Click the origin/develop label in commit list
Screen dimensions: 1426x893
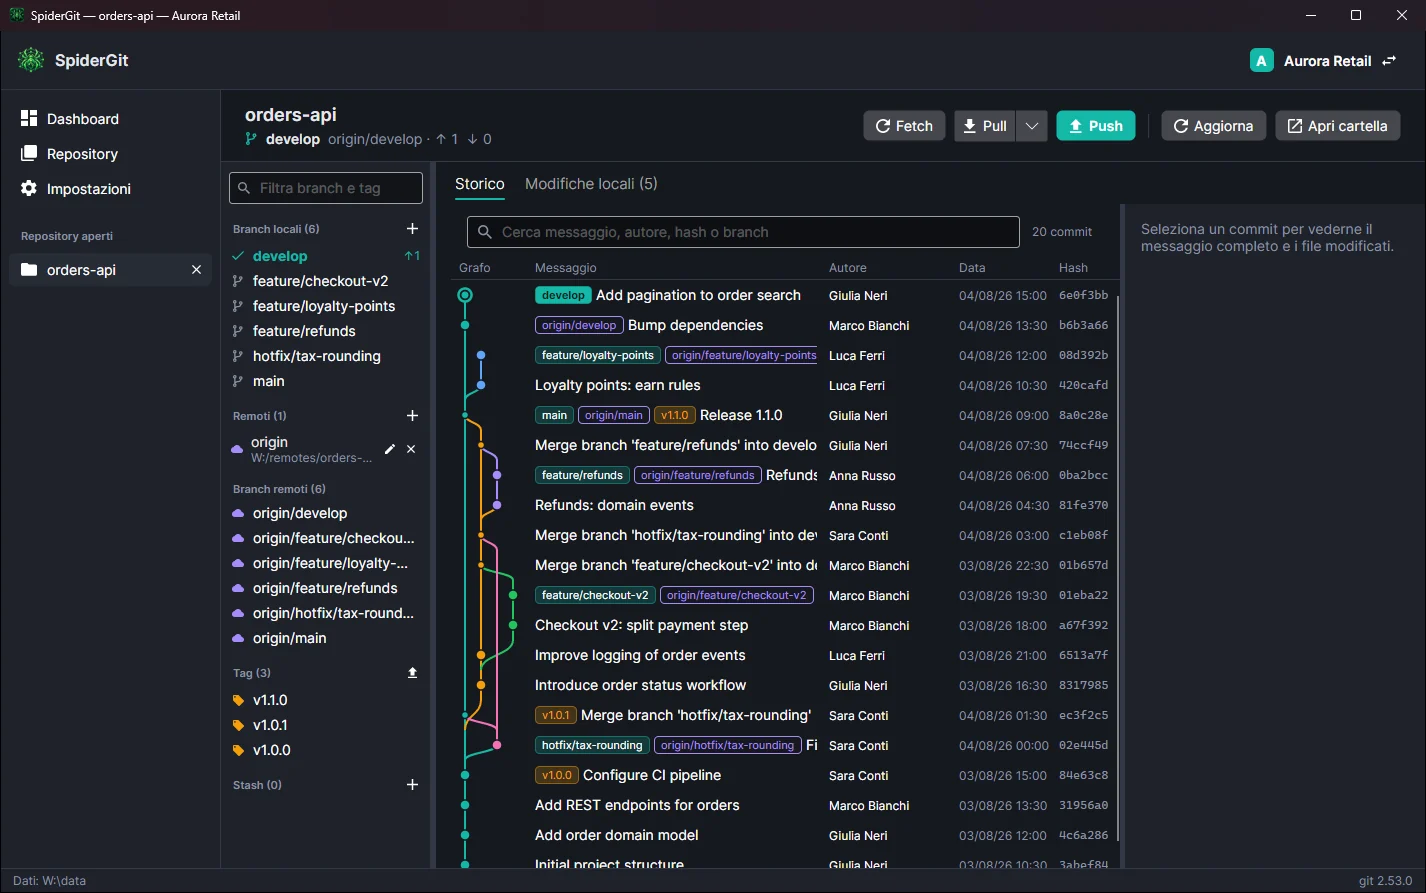pos(579,325)
